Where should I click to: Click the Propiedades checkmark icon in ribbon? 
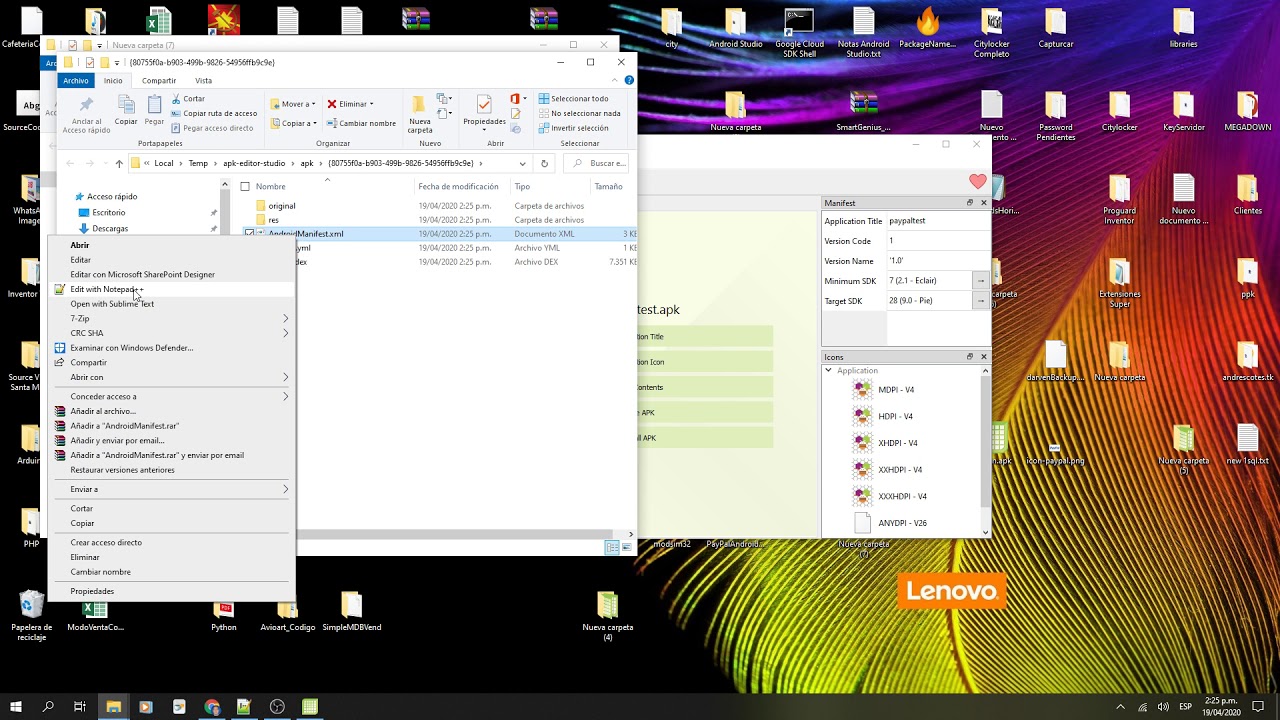(x=484, y=106)
